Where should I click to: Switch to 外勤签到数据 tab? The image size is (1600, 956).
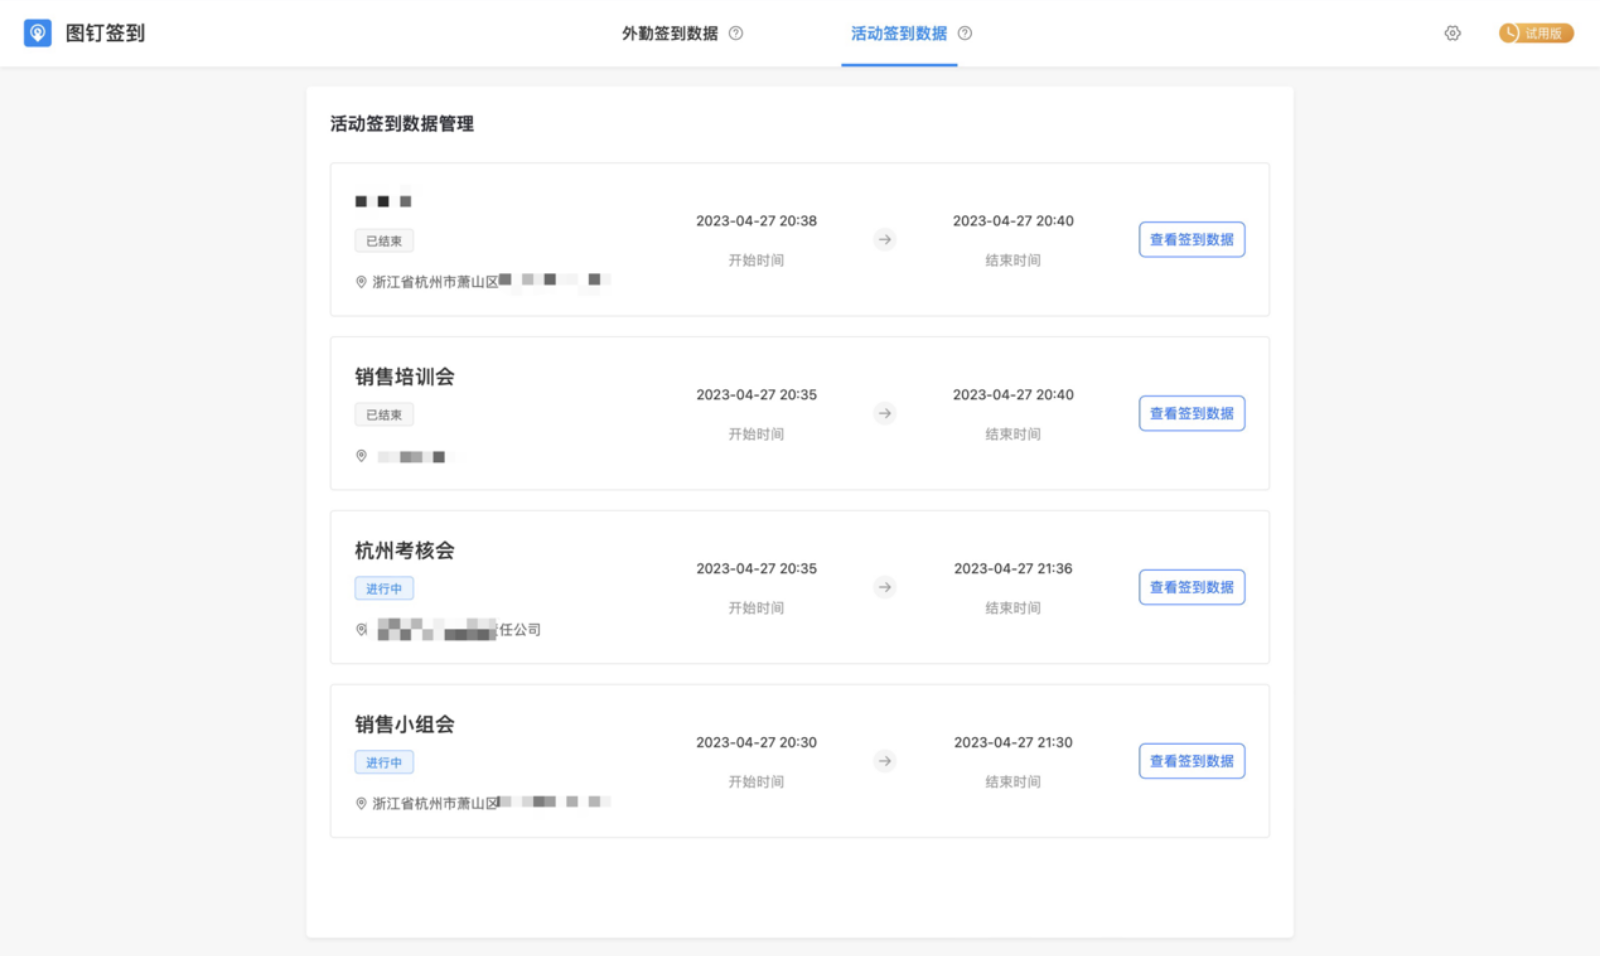click(x=670, y=33)
